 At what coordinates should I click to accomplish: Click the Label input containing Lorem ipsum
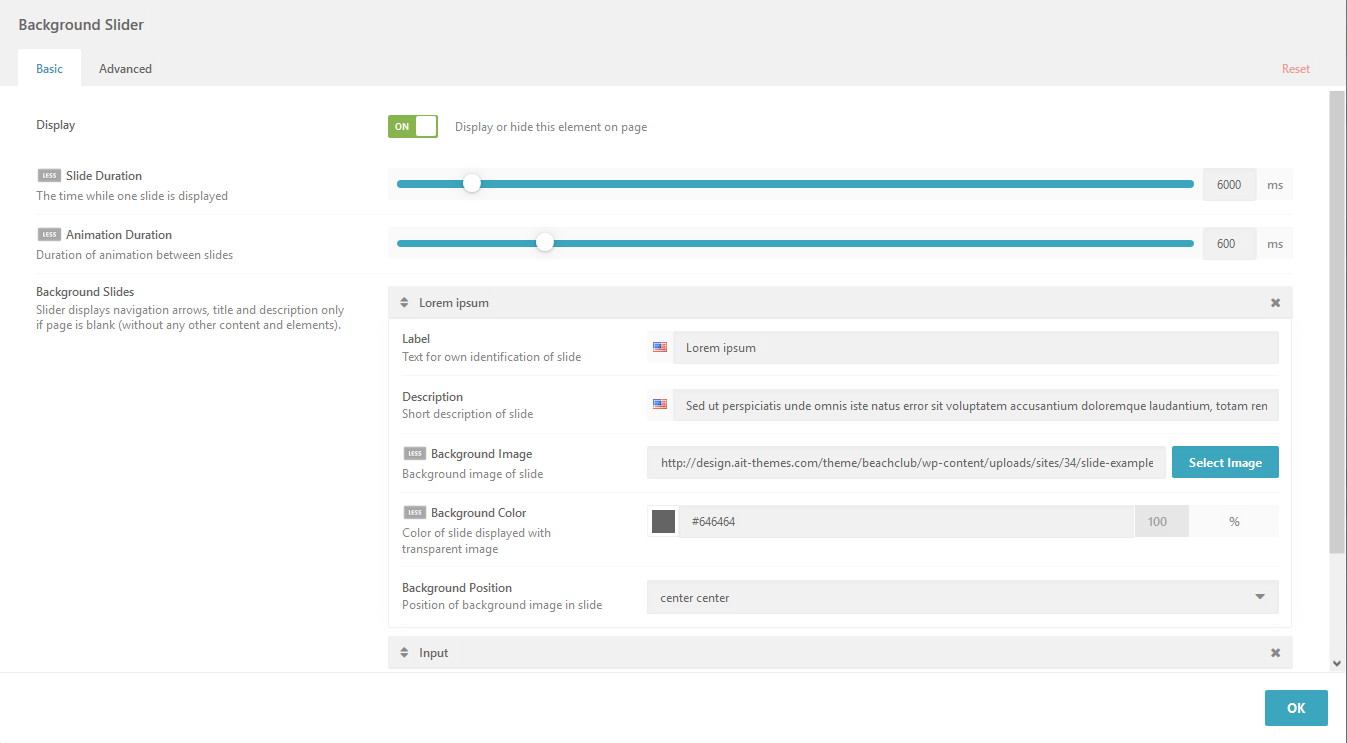click(975, 347)
